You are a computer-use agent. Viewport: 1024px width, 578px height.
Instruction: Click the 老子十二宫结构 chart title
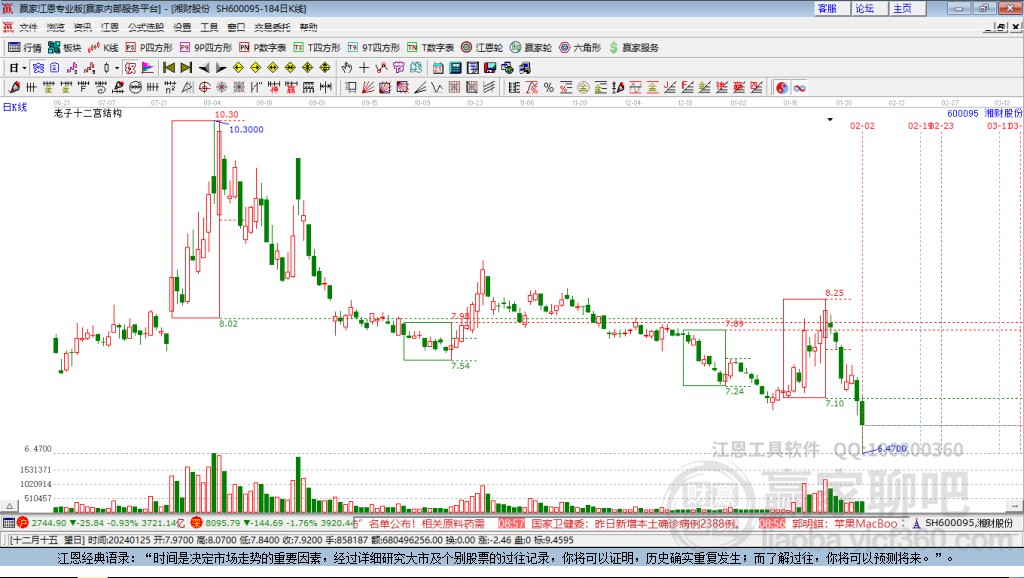(x=88, y=113)
